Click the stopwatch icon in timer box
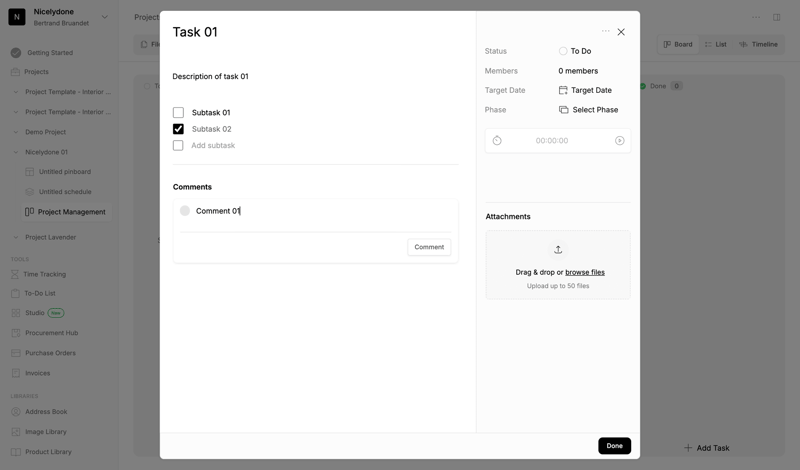This screenshot has width=800, height=470. 497,140
